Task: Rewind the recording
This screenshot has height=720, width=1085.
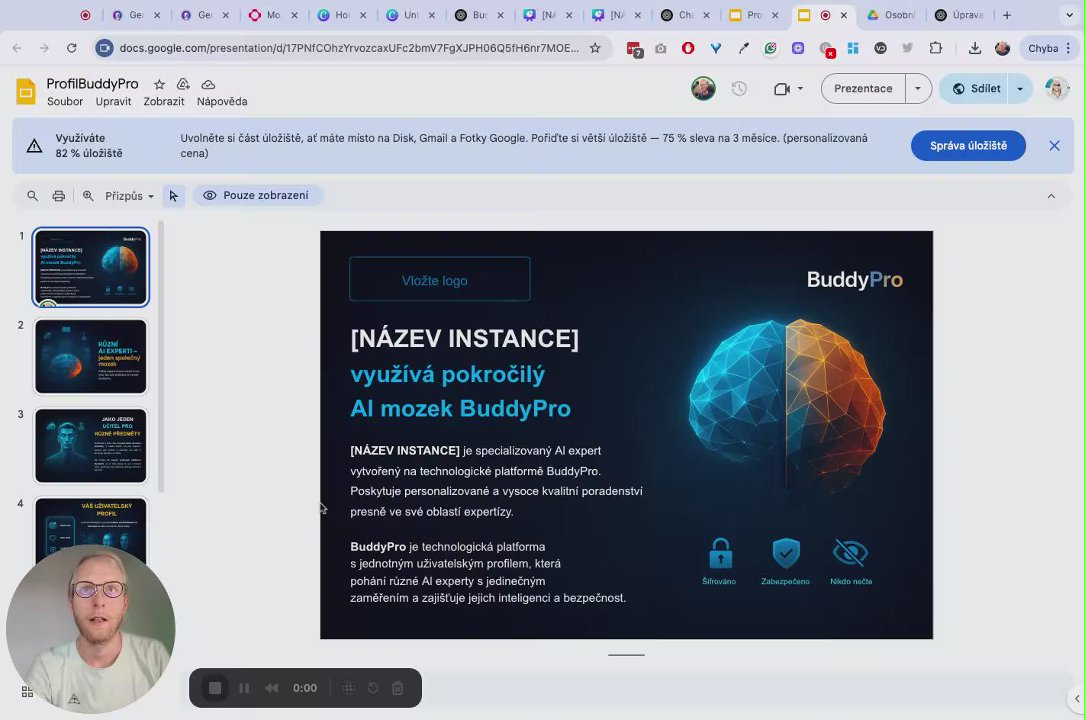Action: coord(271,687)
